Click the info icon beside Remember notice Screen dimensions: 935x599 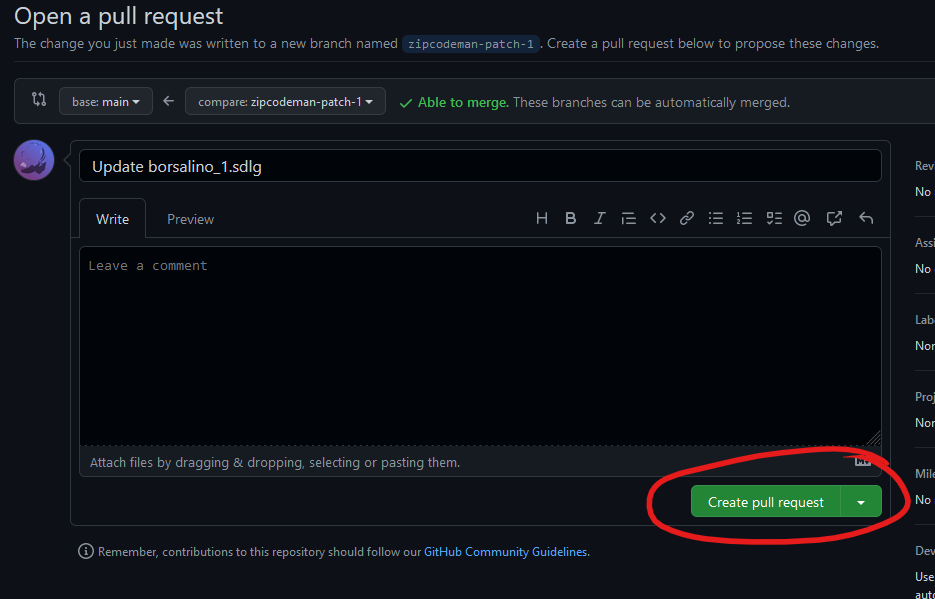coord(86,551)
